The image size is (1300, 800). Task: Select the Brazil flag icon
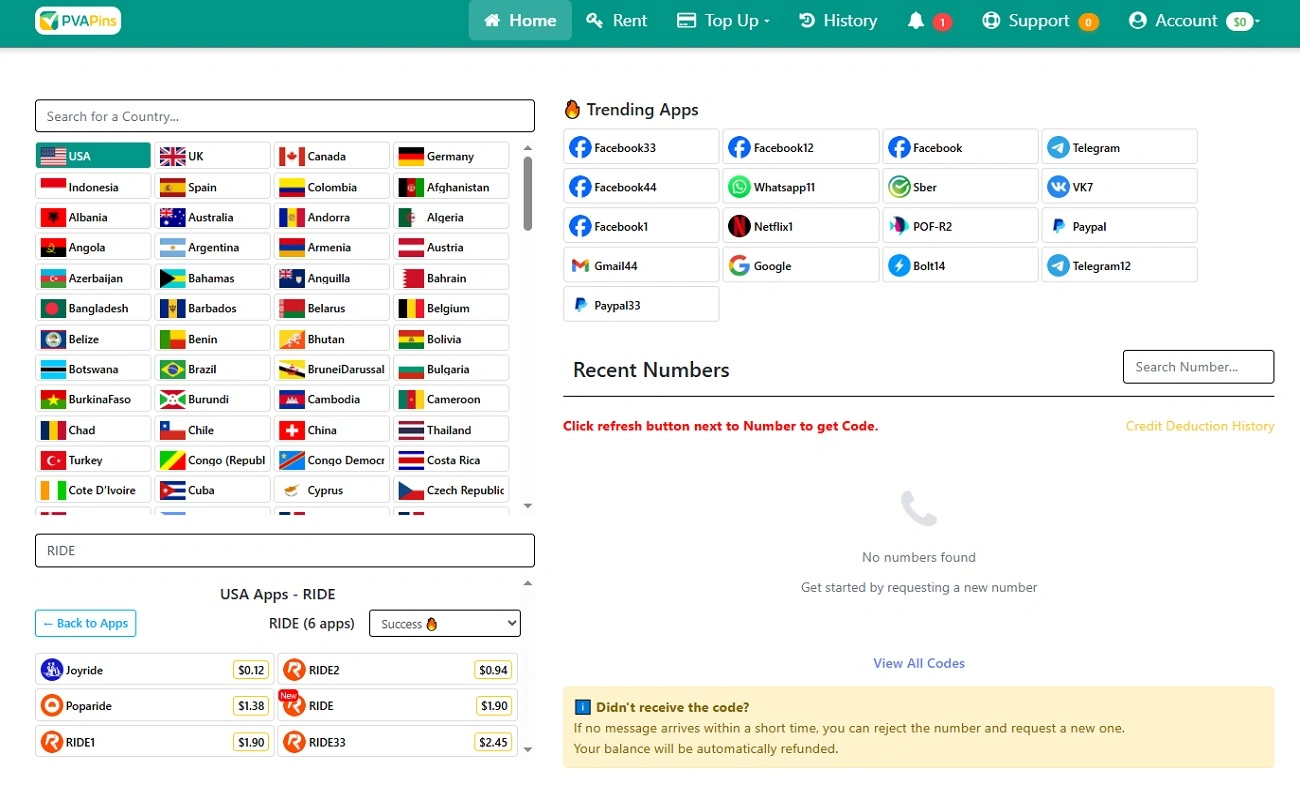pyautogui.click(x=172, y=369)
